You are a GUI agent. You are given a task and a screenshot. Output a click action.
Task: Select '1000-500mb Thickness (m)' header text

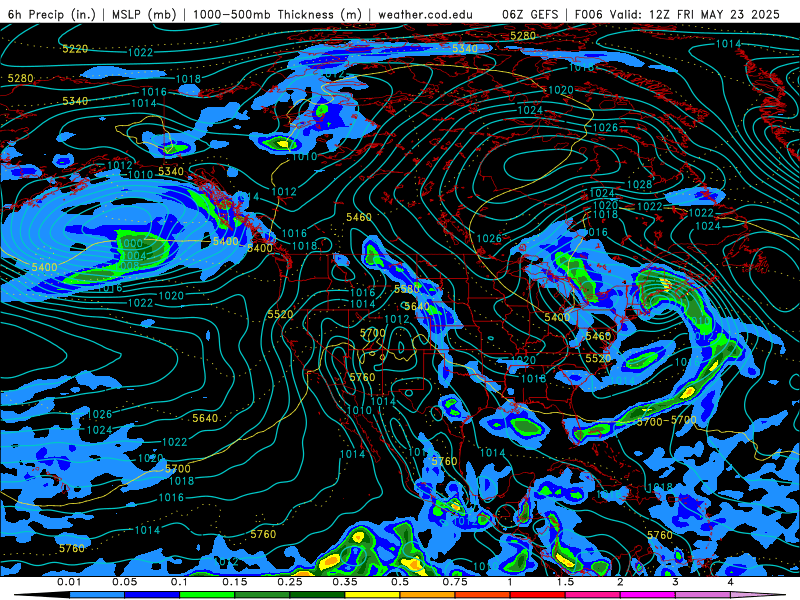(x=278, y=14)
